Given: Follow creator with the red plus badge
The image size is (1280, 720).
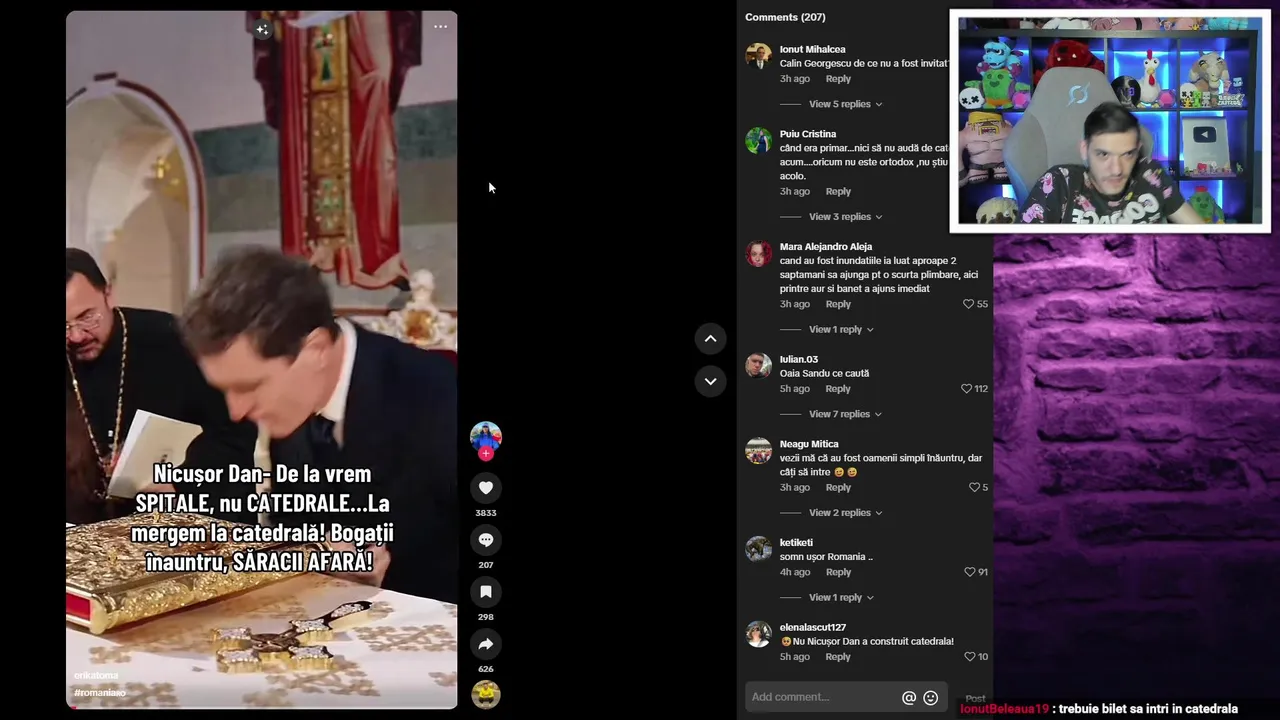Looking at the screenshot, I should tap(486, 453).
